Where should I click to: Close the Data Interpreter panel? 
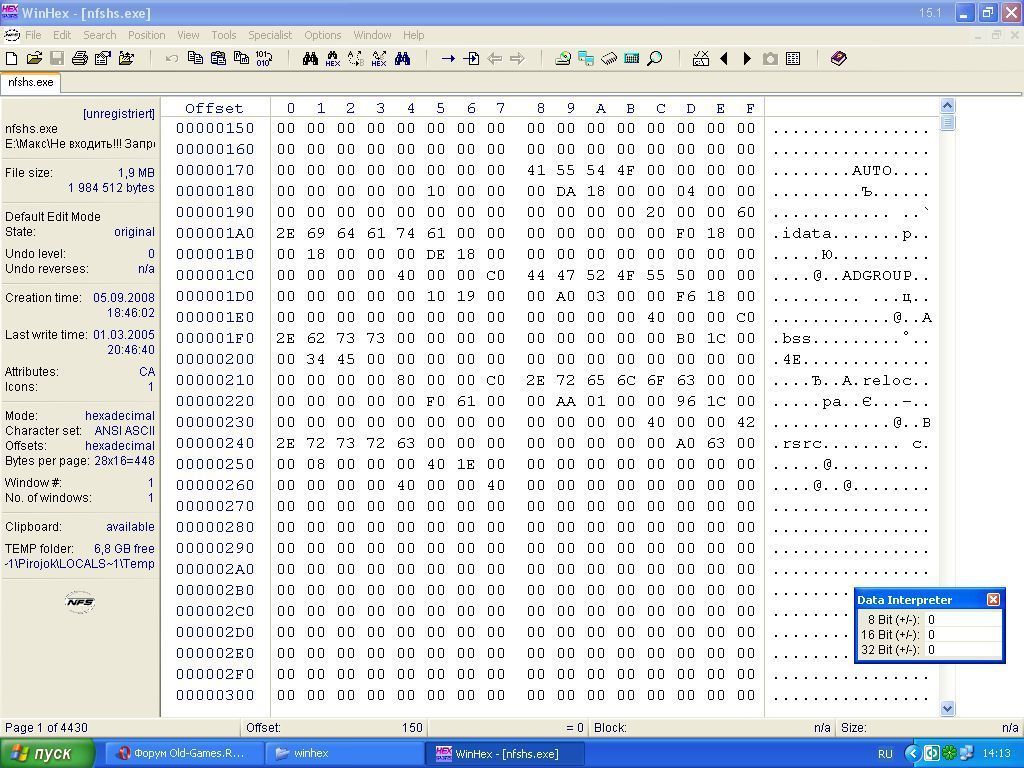click(993, 599)
